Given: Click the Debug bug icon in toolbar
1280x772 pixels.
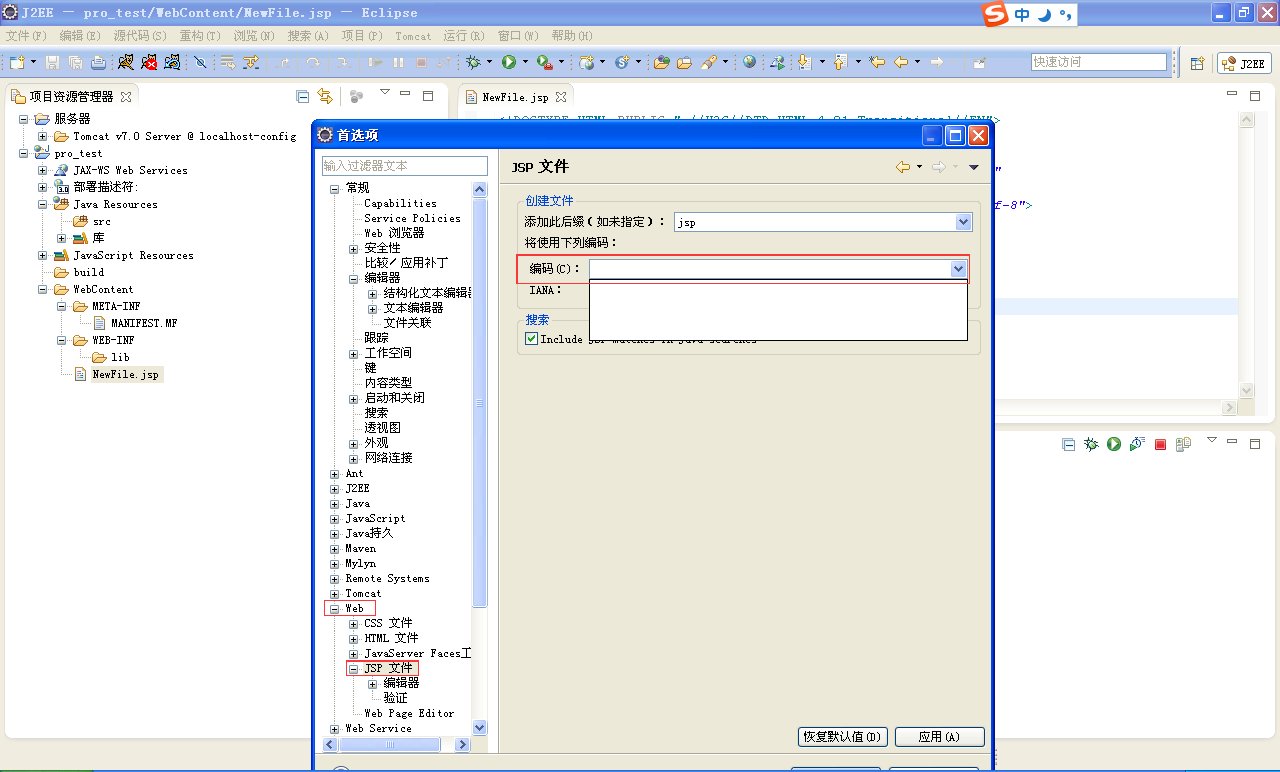Looking at the screenshot, I should tap(473, 62).
